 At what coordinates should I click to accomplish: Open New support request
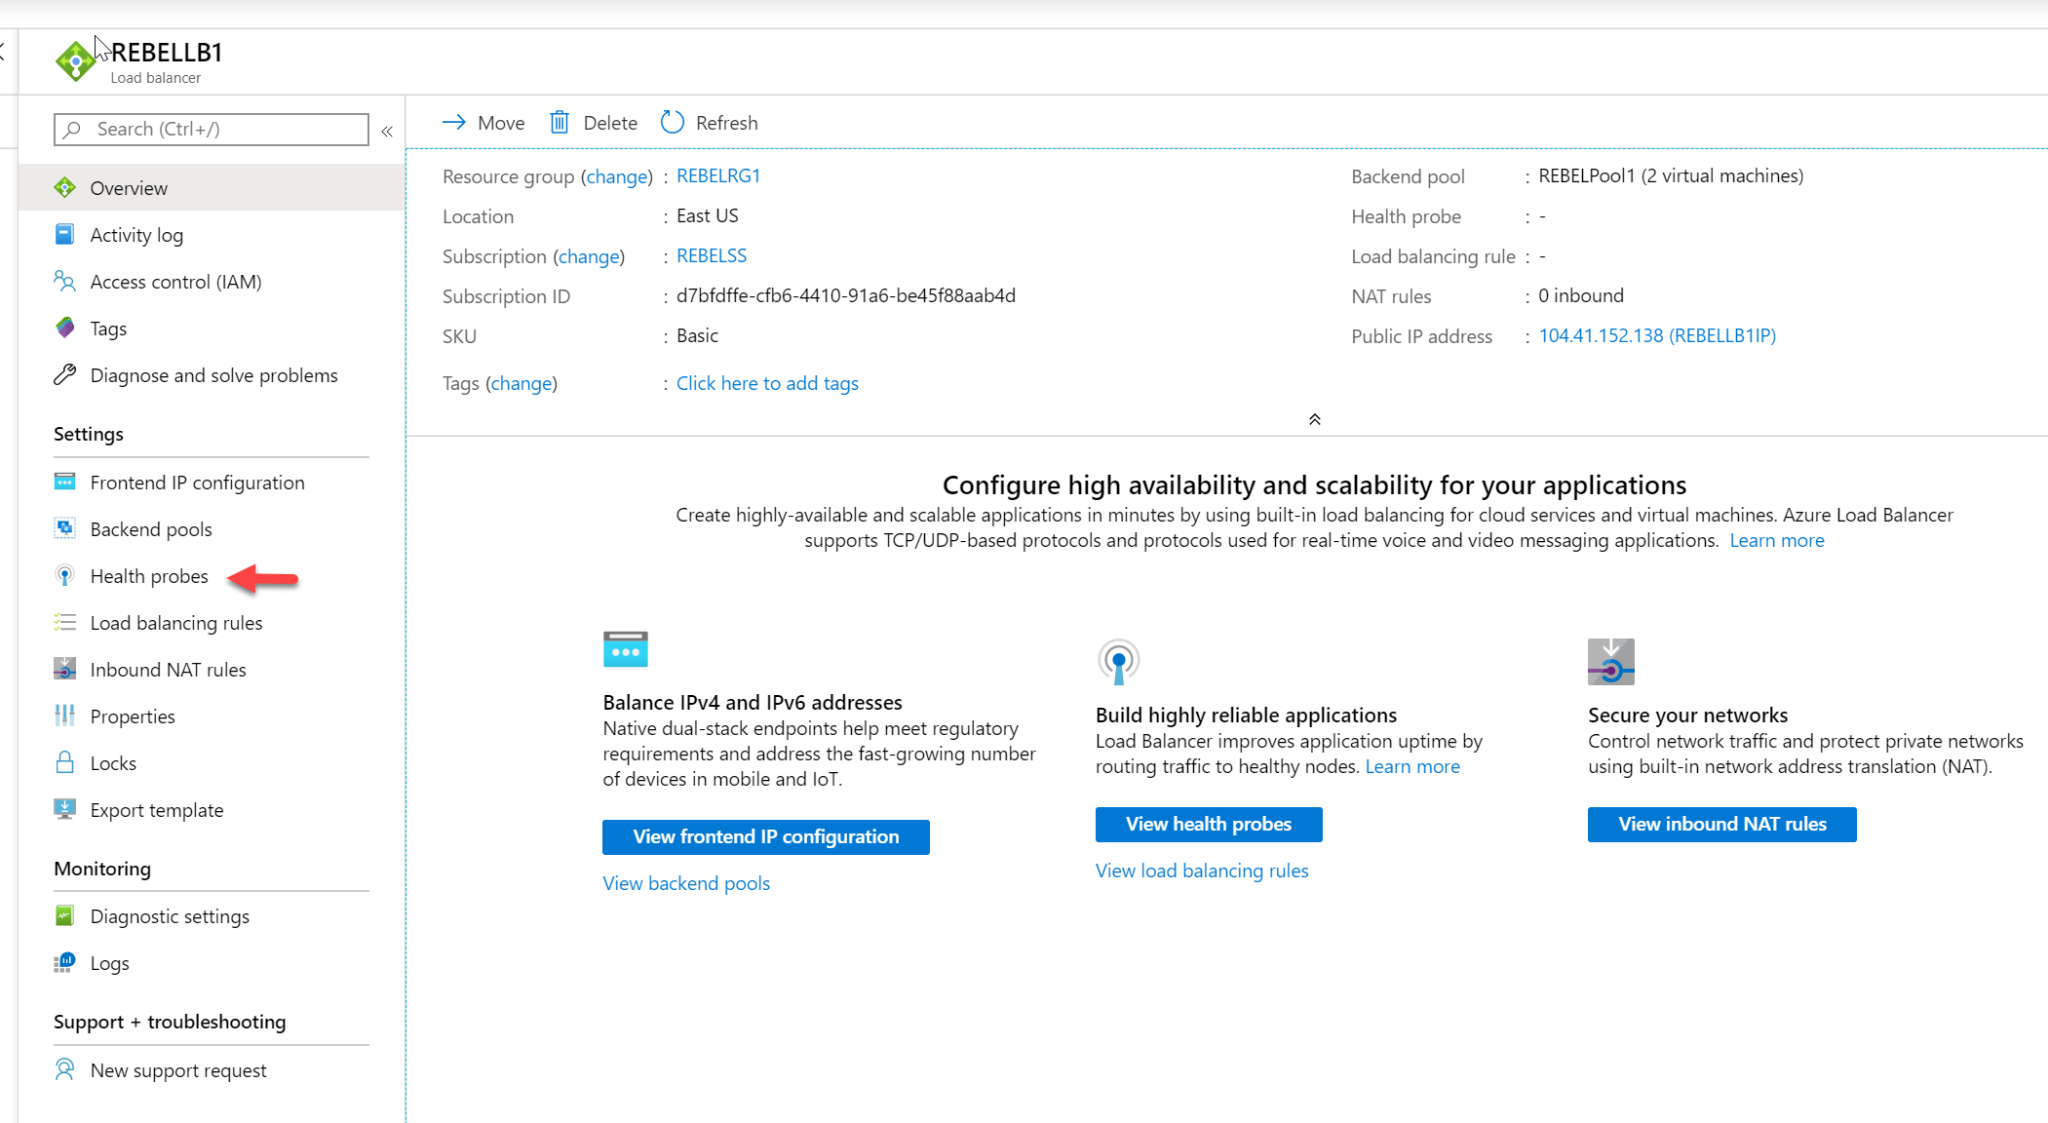[x=177, y=1069]
